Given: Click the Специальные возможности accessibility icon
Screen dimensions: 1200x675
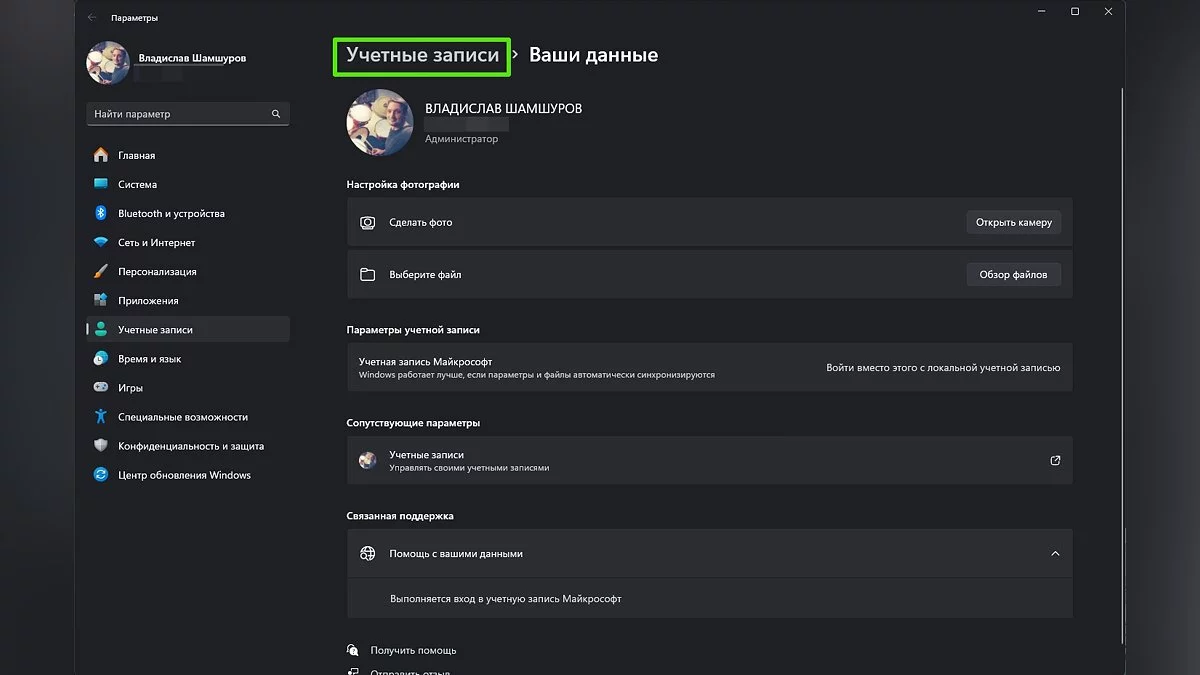Looking at the screenshot, I should (100, 416).
